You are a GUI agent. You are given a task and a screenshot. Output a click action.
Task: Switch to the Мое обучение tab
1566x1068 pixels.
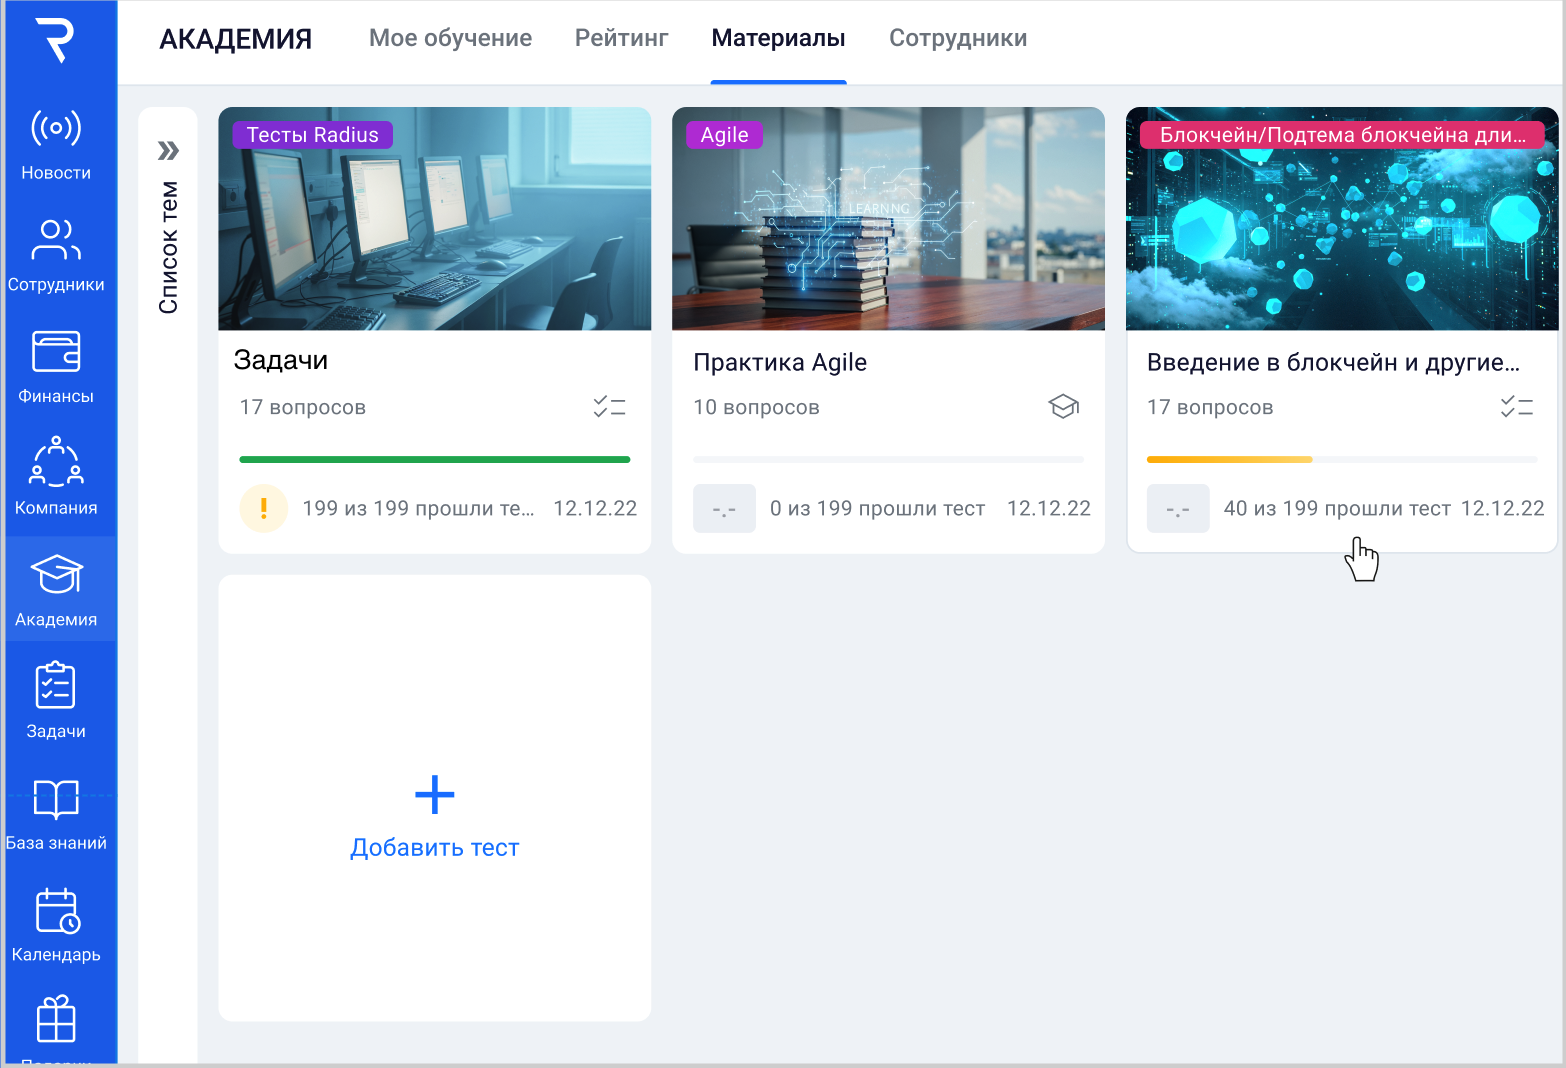(x=450, y=38)
